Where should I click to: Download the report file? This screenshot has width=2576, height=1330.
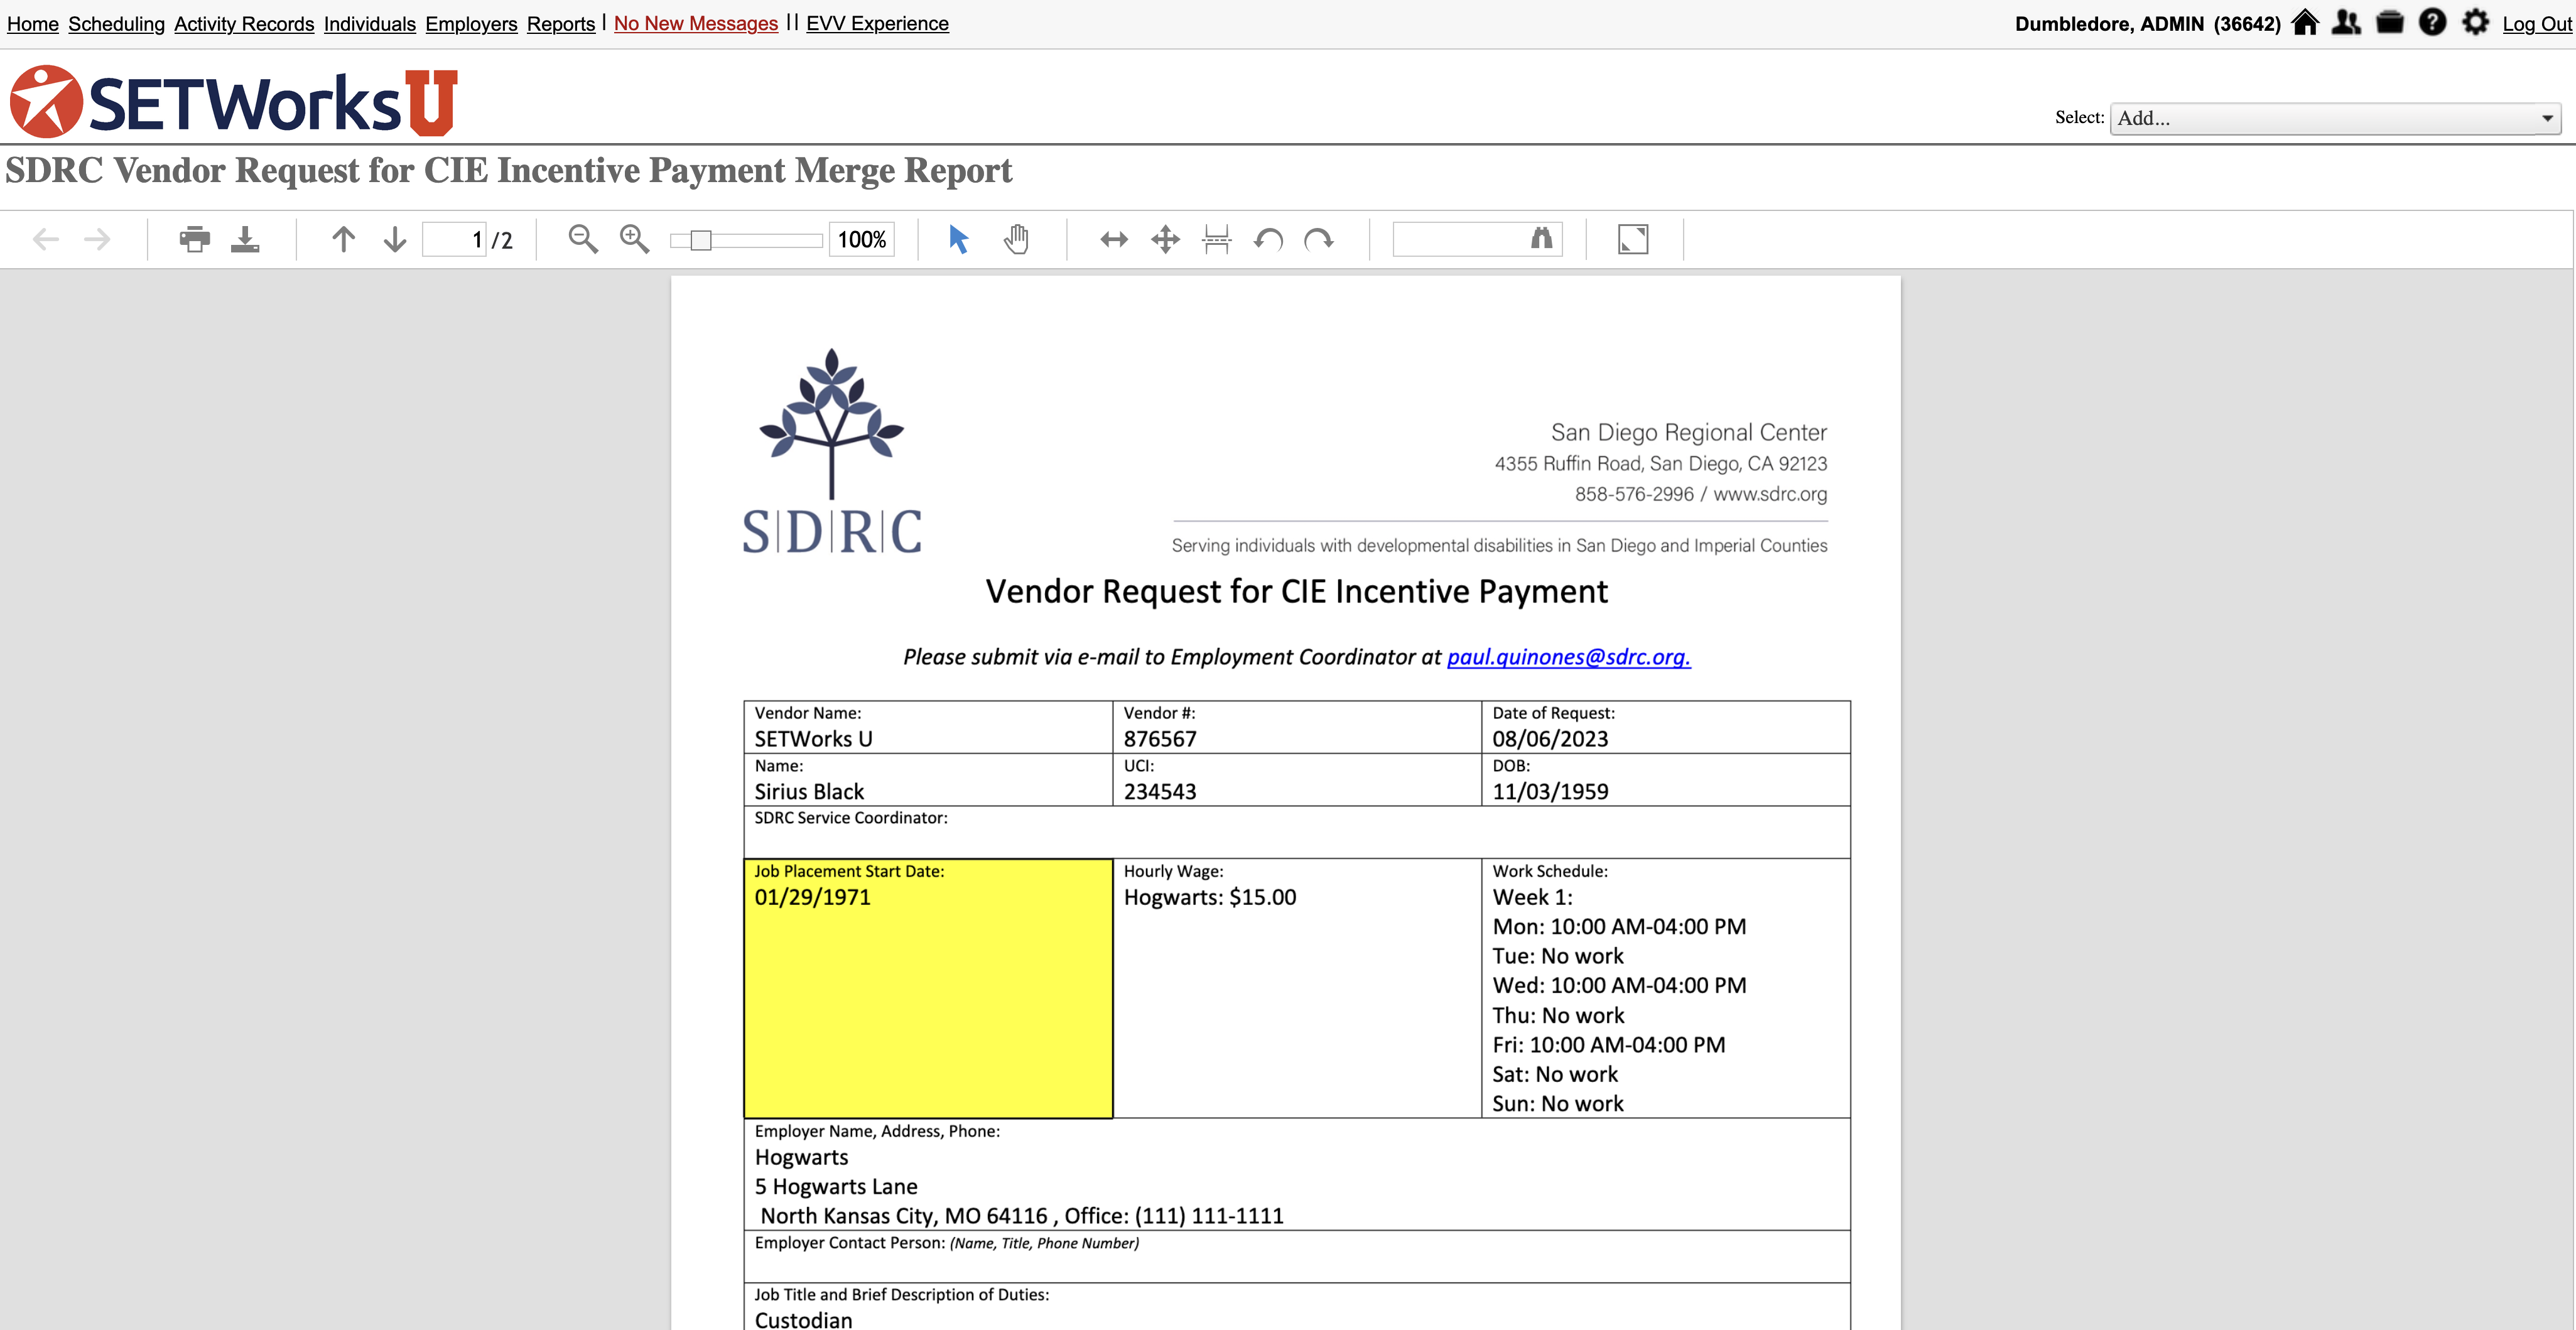click(x=245, y=239)
